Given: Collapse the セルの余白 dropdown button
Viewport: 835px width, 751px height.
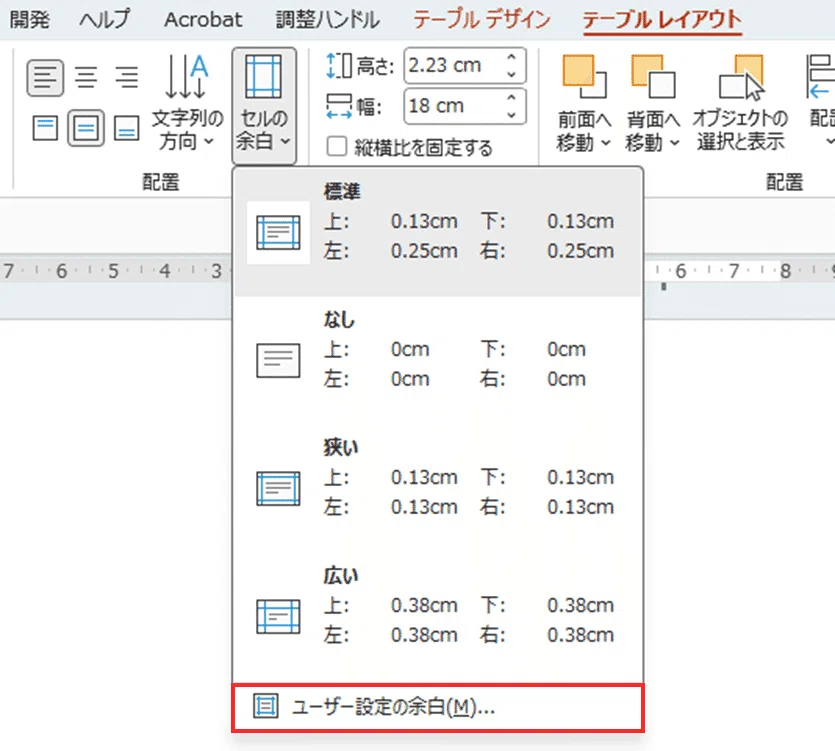Looking at the screenshot, I should tap(264, 105).
